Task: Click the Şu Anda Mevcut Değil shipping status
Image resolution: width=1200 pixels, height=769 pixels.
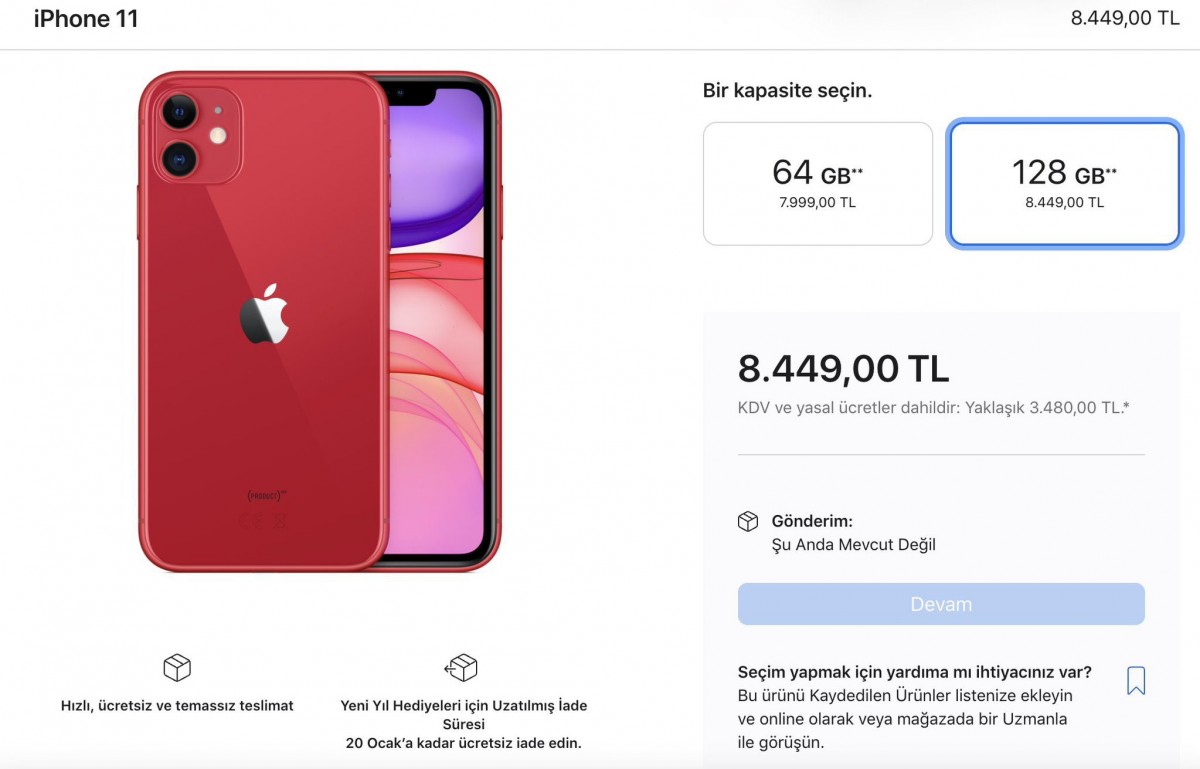Action: point(854,545)
